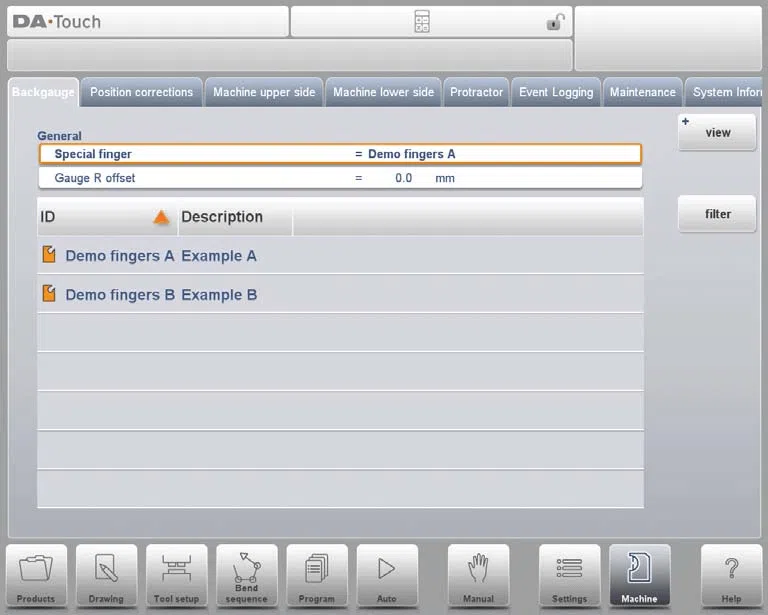
Task: Click the filter button
Action: coord(717,214)
